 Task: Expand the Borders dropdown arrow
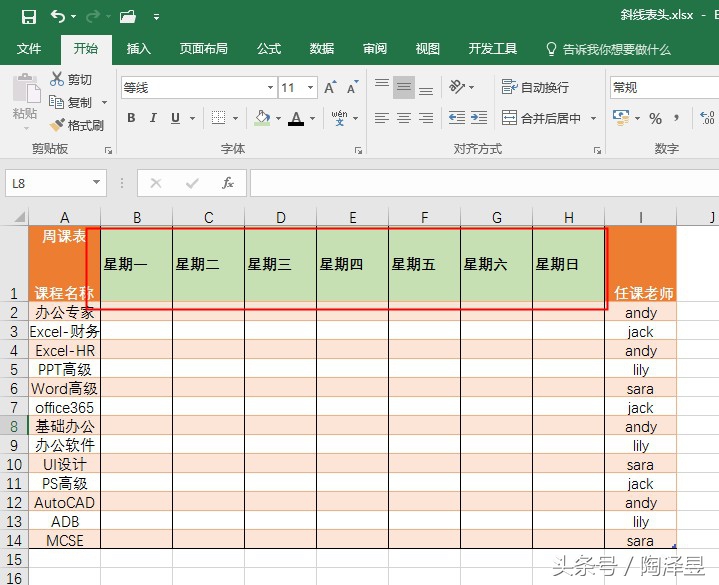[x=235, y=118]
